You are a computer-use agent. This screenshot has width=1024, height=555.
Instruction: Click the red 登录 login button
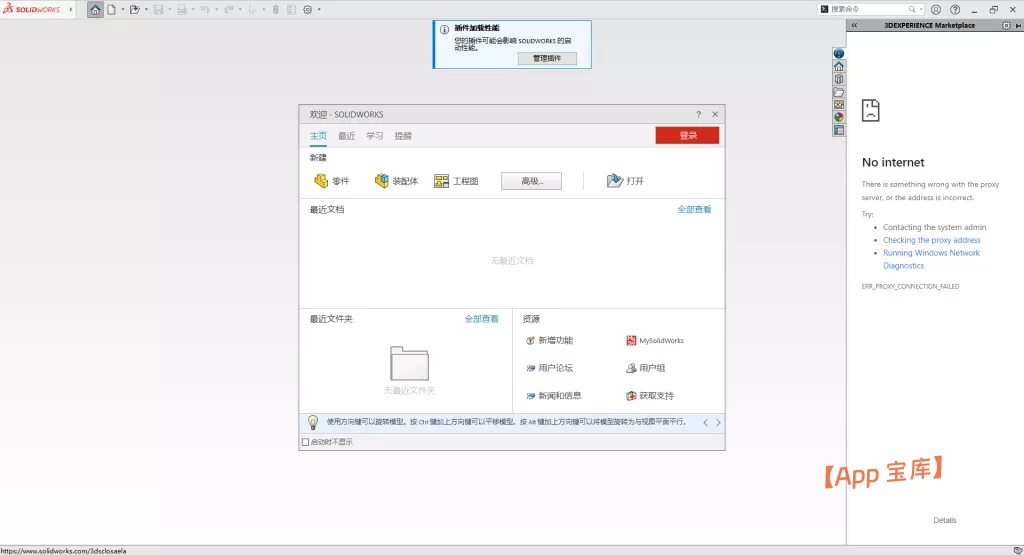687,135
